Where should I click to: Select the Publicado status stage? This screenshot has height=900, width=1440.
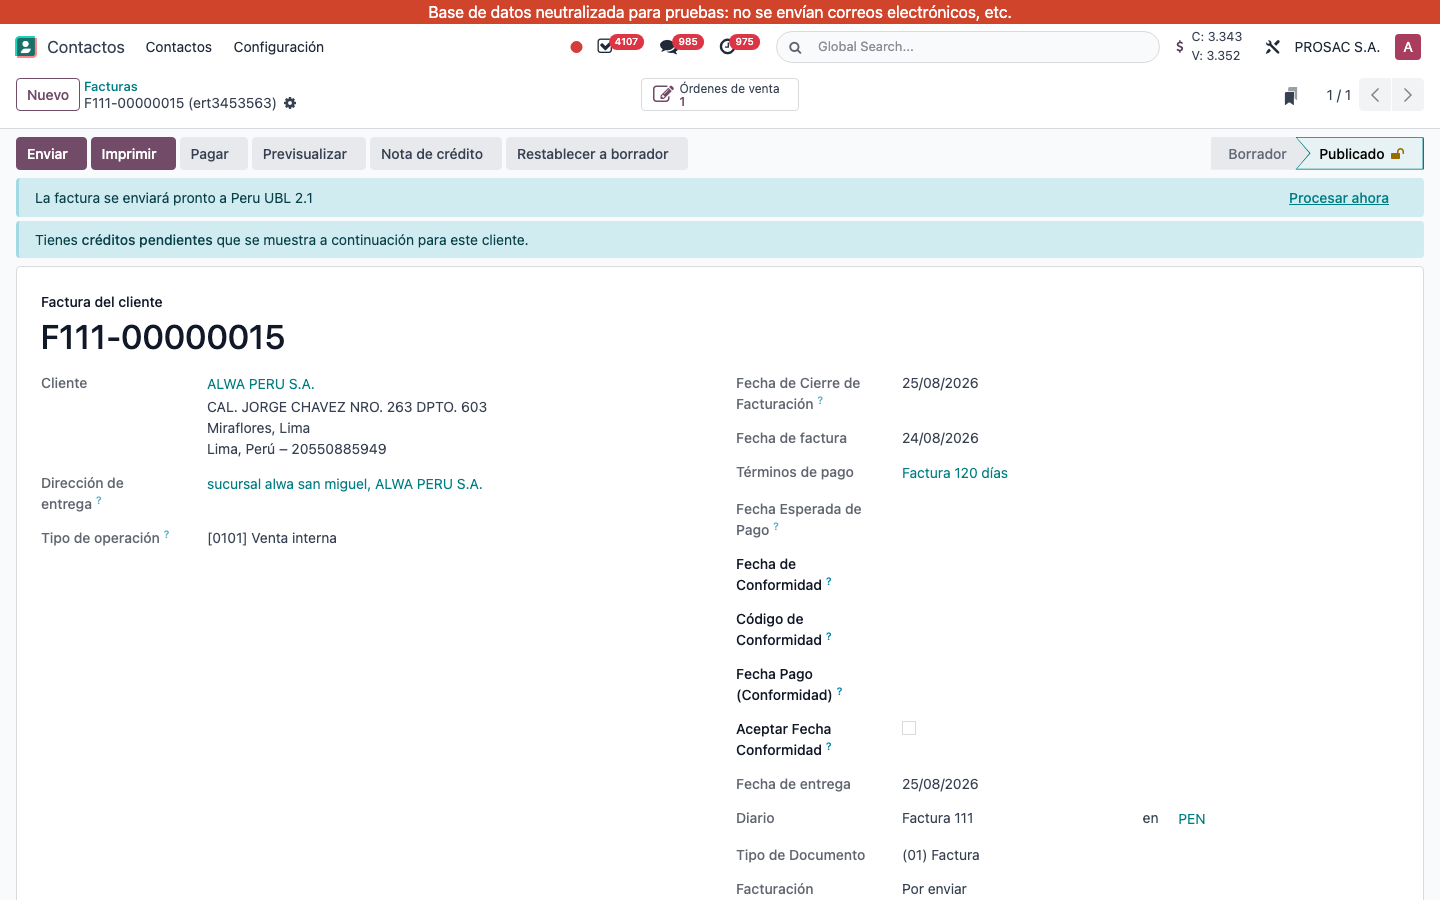coord(1361,154)
